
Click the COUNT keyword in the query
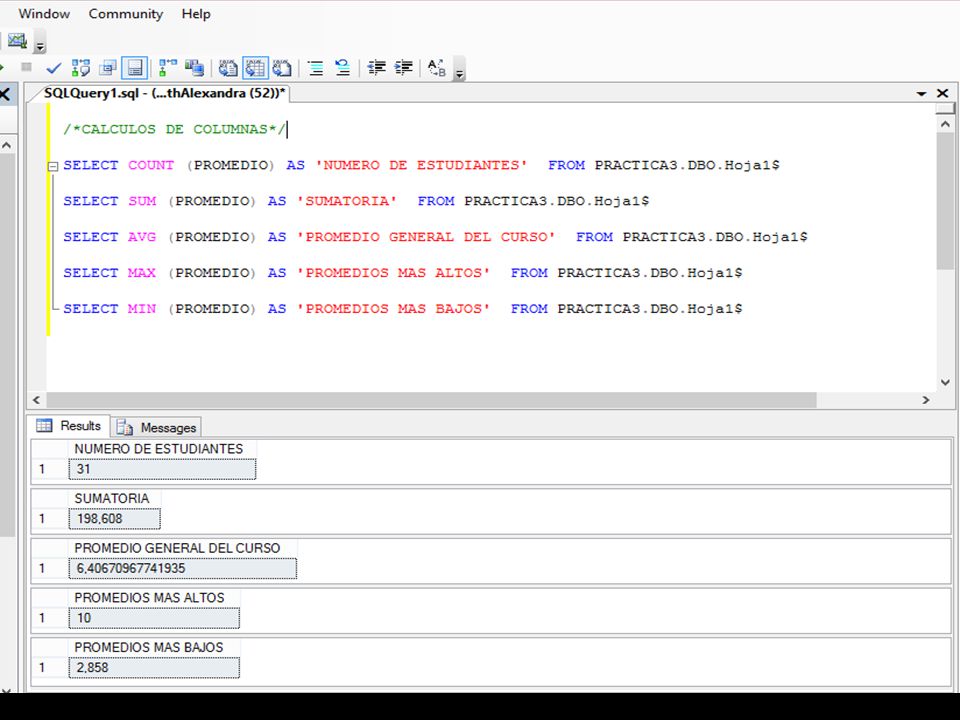[151, 165]
